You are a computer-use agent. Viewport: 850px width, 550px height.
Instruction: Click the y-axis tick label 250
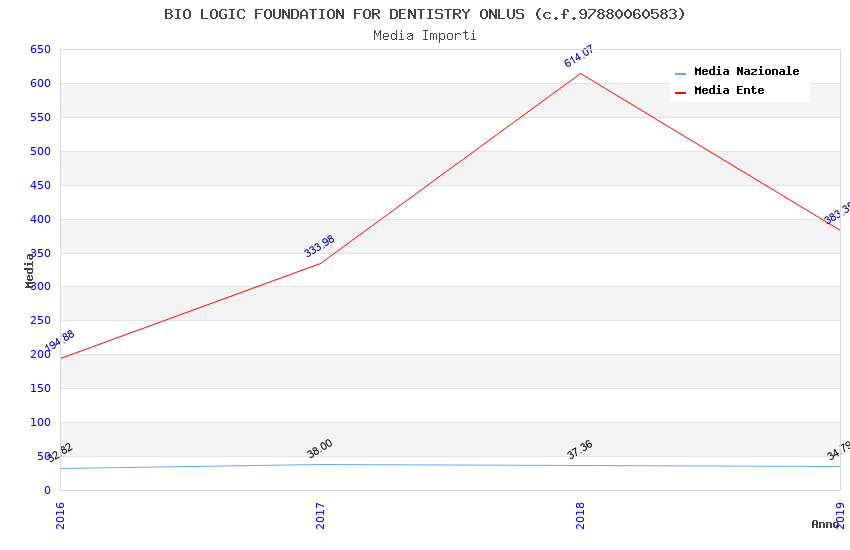tap(40, 320)
